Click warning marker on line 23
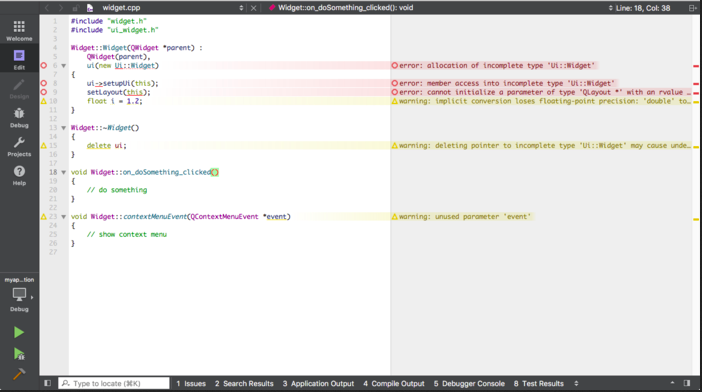 point(43,217)
